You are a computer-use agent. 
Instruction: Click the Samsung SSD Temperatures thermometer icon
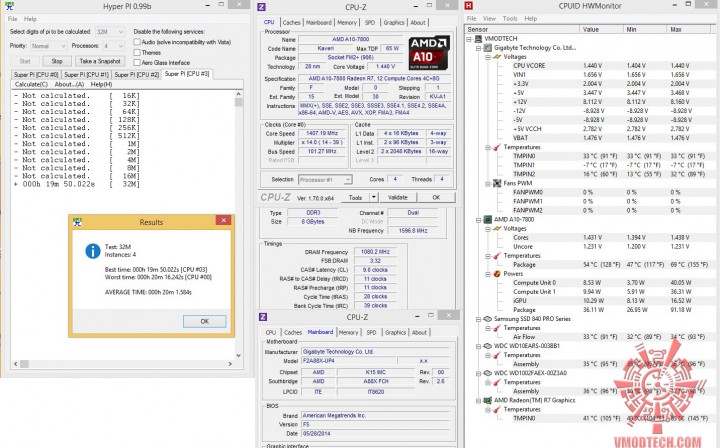pyautogui.click(x=497, y=328)
